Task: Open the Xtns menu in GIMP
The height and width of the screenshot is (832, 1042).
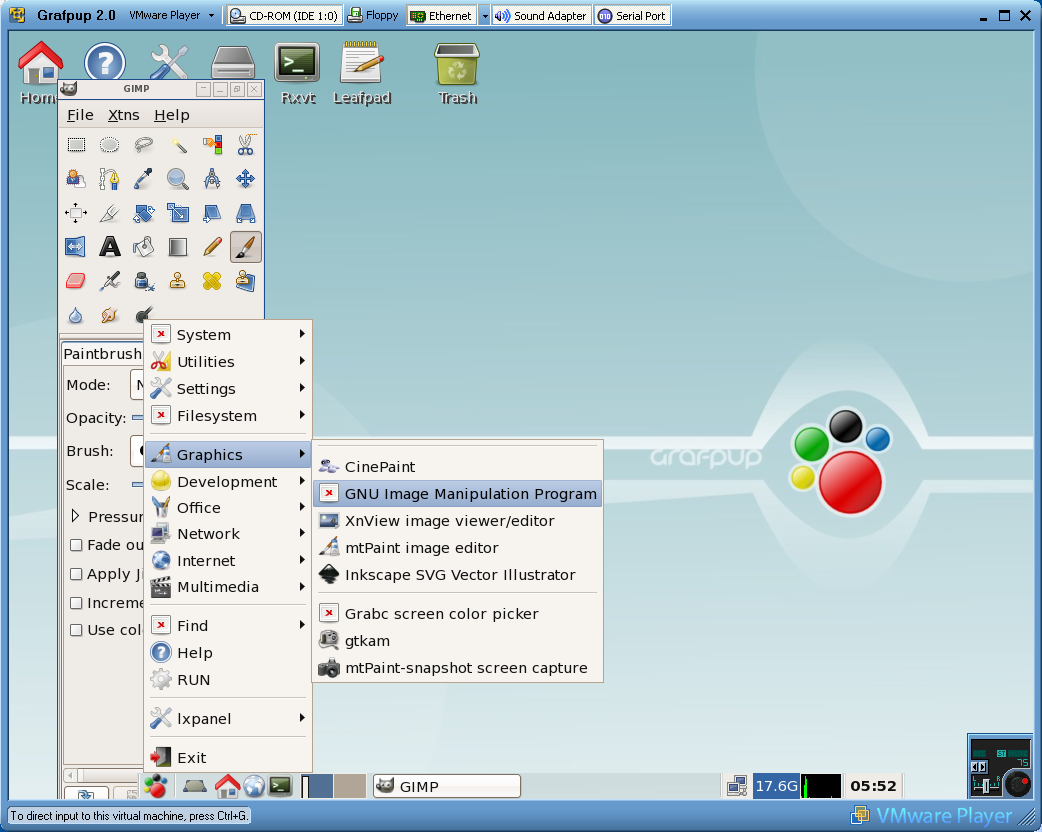Action: (124, 115)
